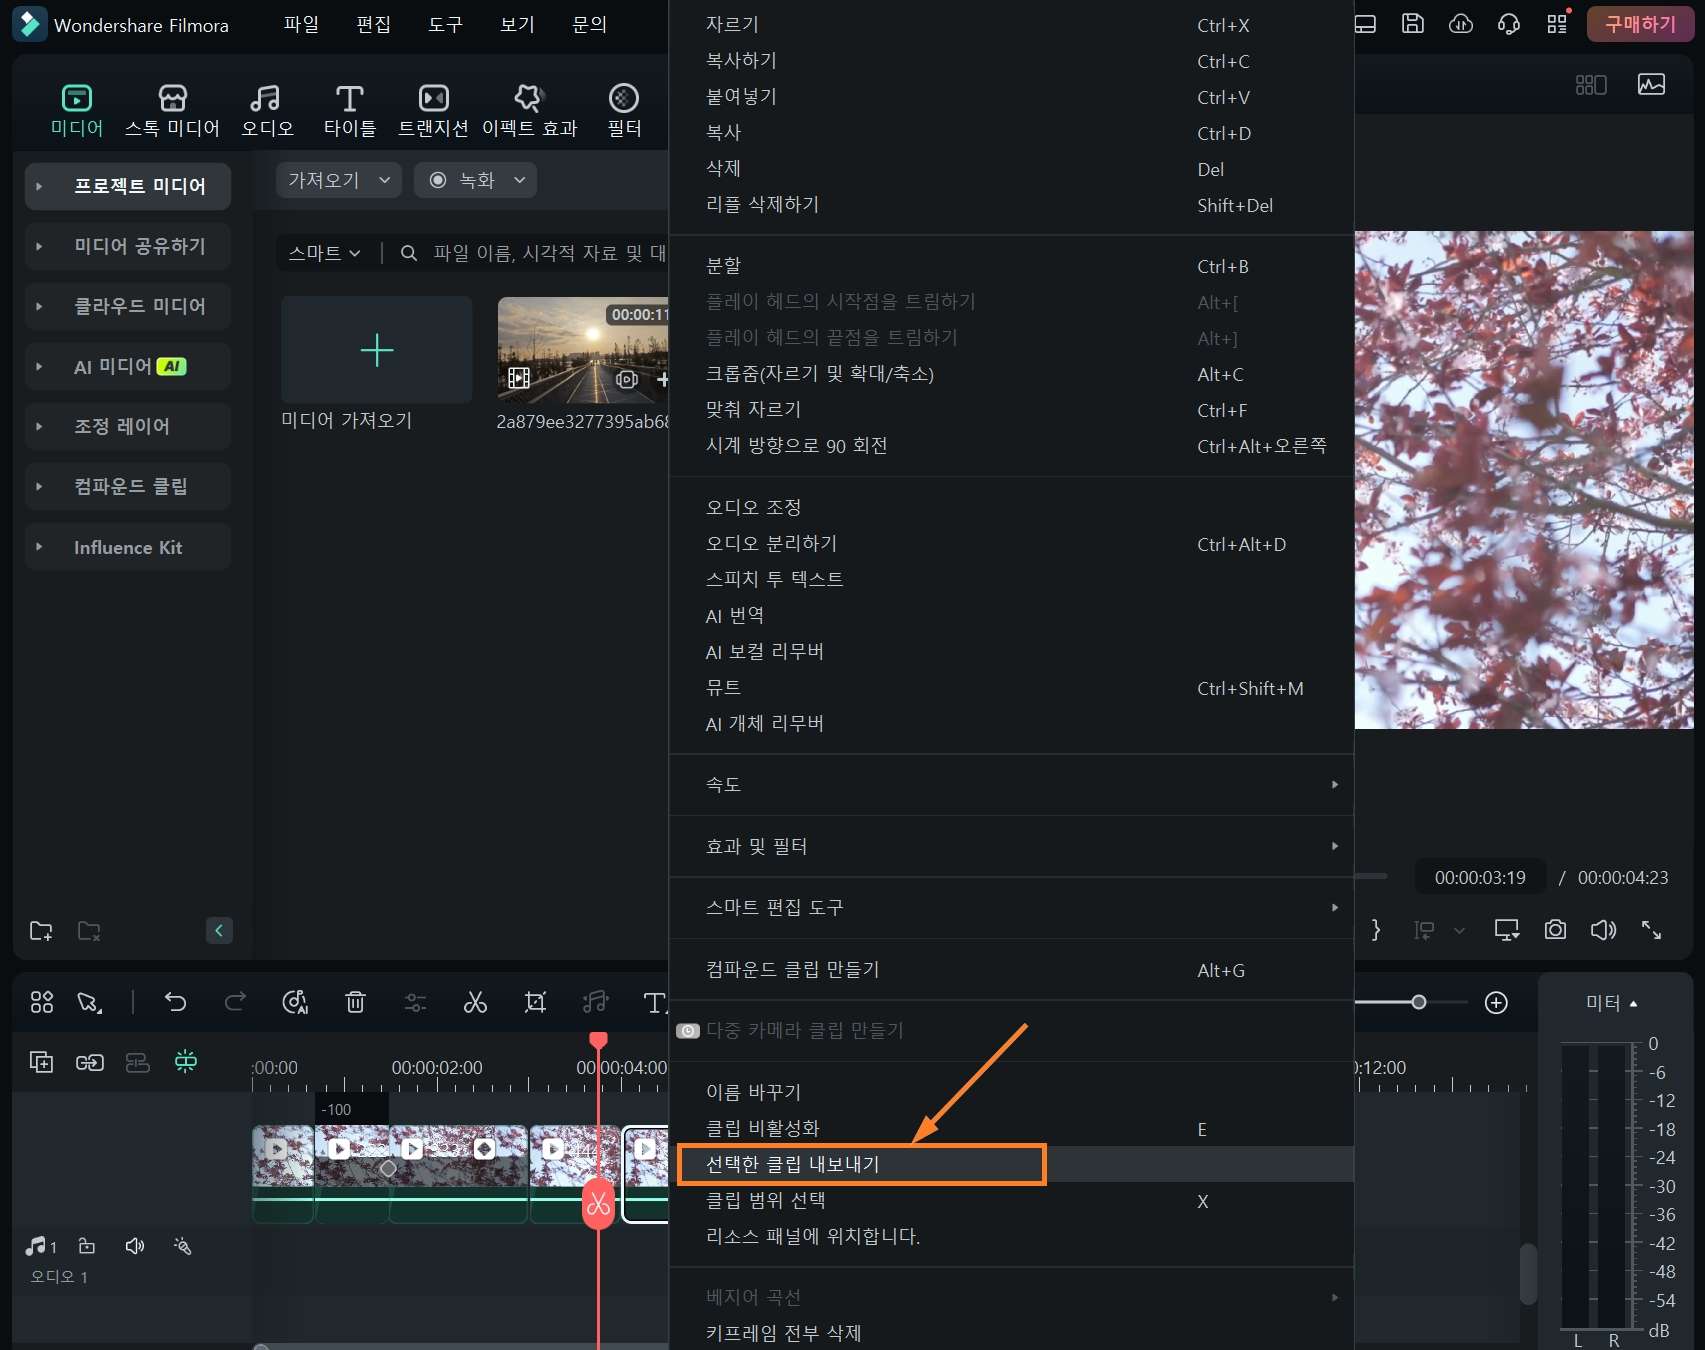
Task: Expand the 스마트 편집 도구 submenu
Action: point(1011,907)
